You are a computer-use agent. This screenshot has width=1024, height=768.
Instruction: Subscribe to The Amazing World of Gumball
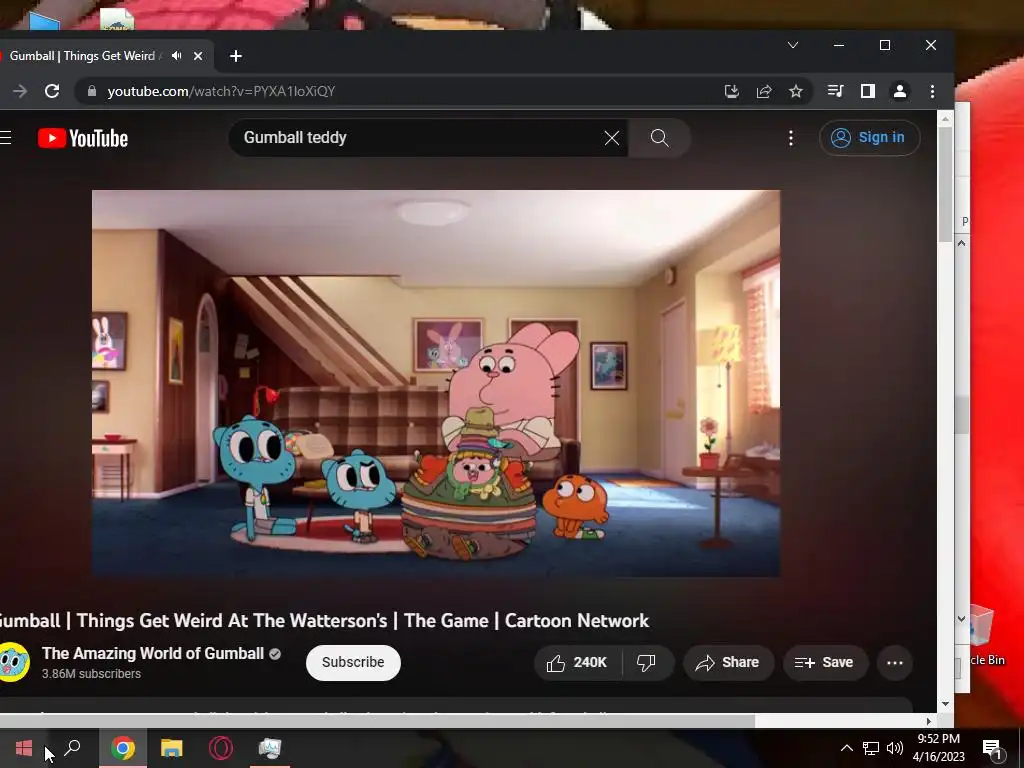[x=353, y=662]
